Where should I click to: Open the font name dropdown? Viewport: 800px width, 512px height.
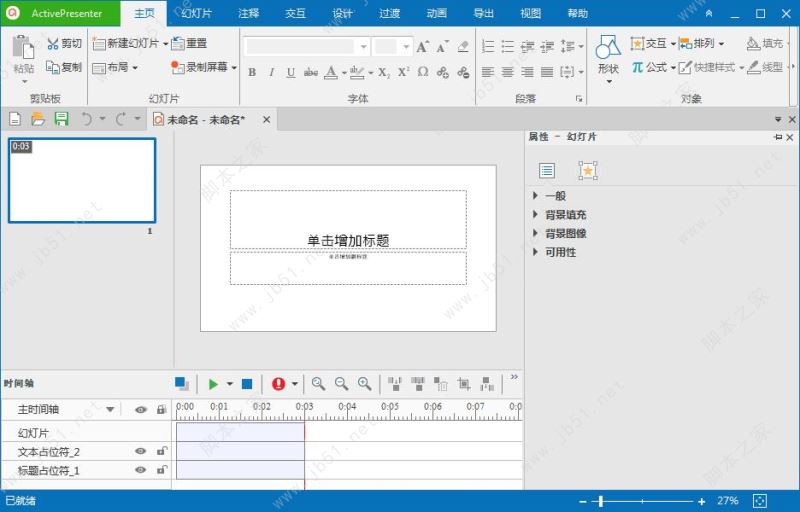[363, 47]
